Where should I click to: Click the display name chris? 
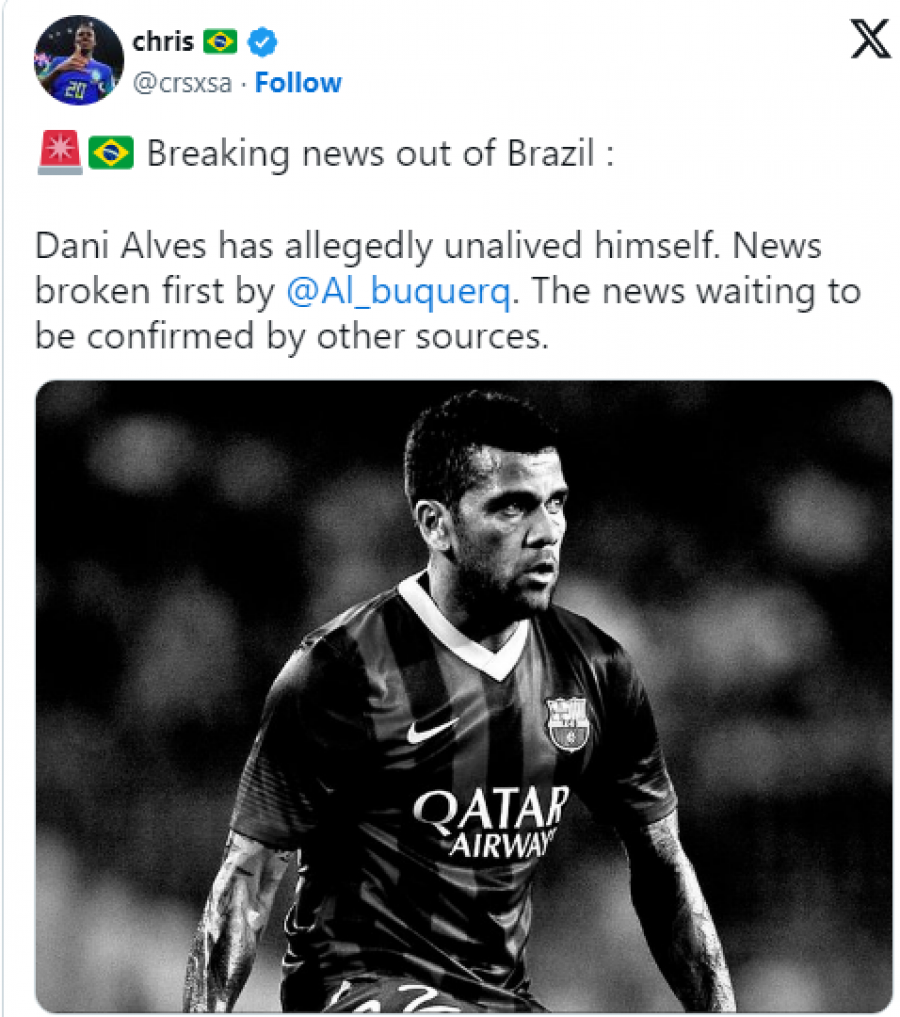pyautogui.click(x=163, y=42)
